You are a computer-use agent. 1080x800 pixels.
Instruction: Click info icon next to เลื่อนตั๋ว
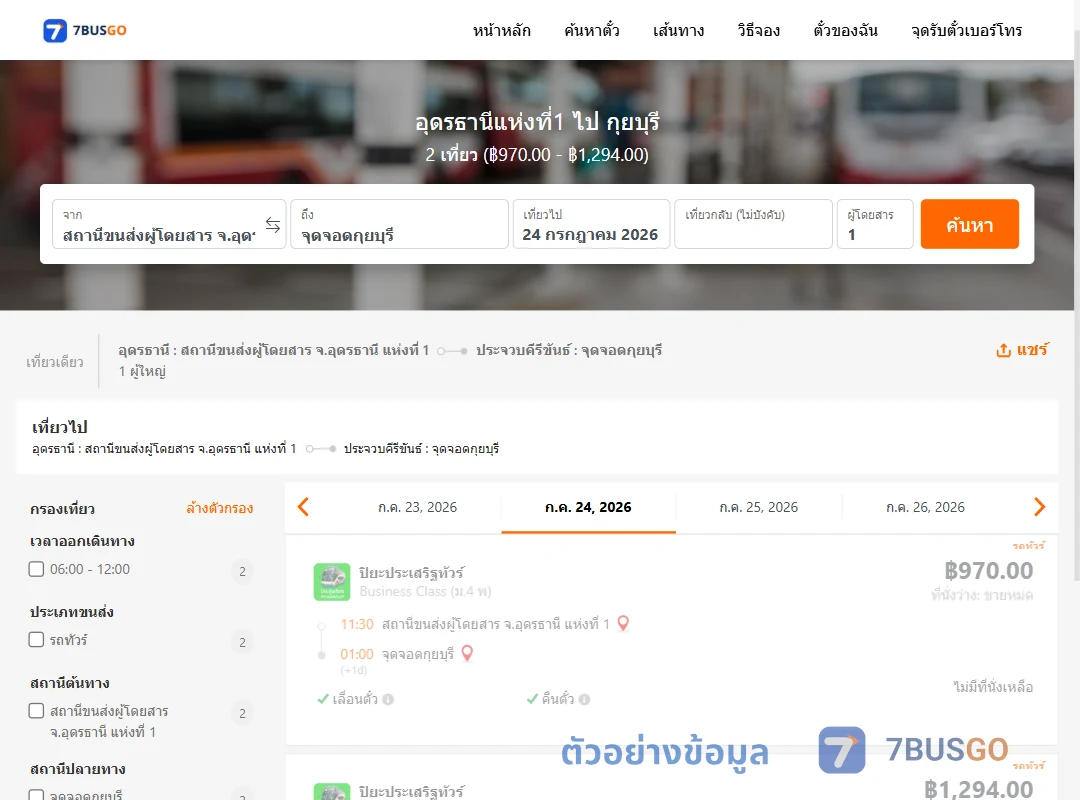click(x=388, y=699)
